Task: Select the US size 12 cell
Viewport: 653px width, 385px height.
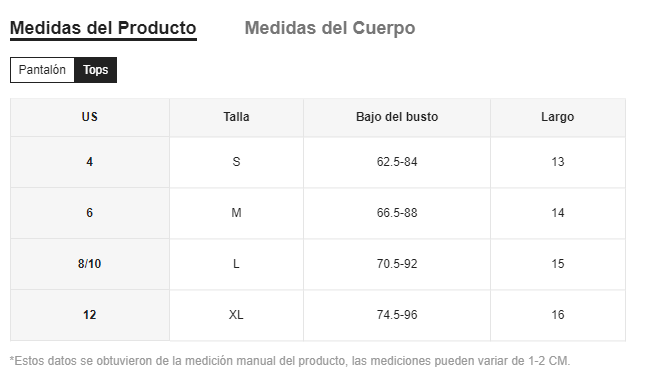Action: point(90,315)
